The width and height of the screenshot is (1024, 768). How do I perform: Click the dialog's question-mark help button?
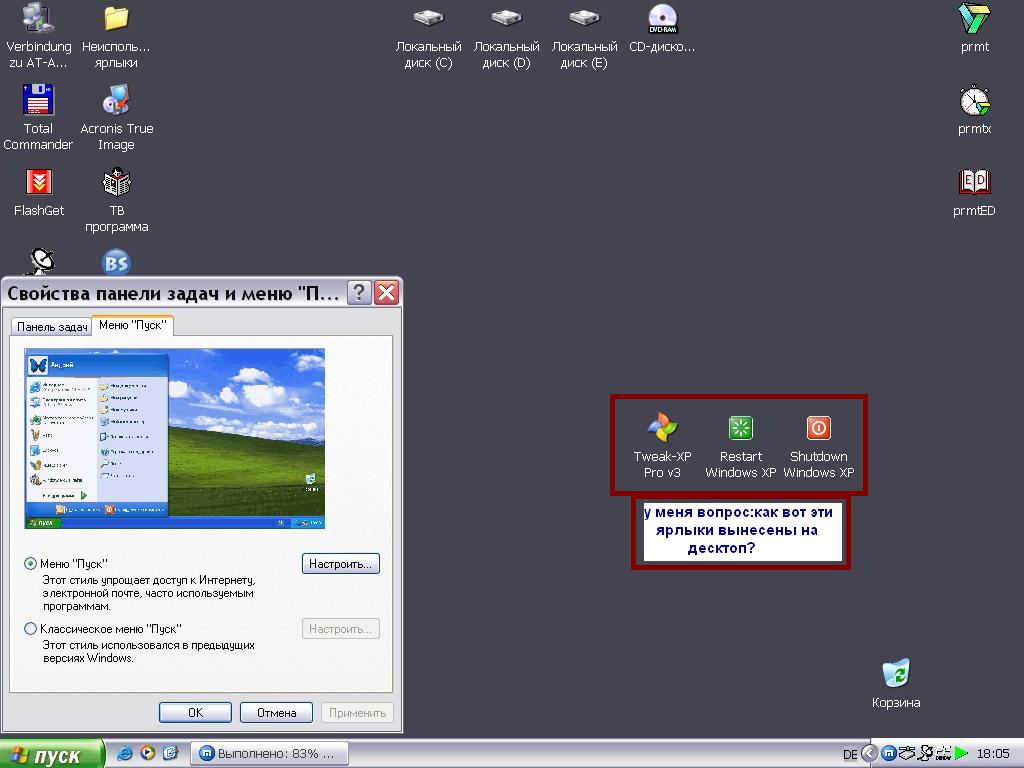pos(359,292)
